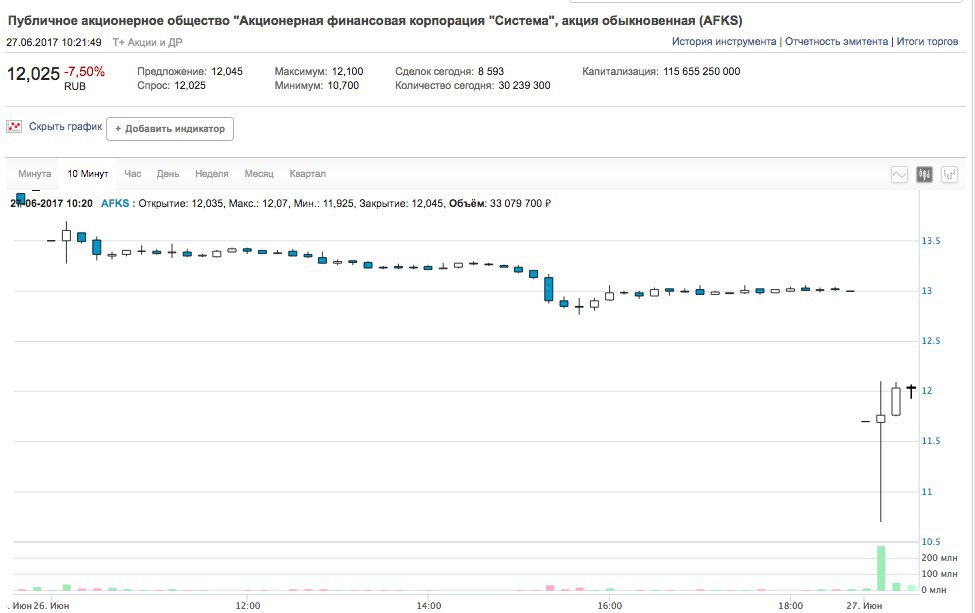The image size is (975, 613).
Task: Switch to the Час interval tab
Action: coord(132,174)
